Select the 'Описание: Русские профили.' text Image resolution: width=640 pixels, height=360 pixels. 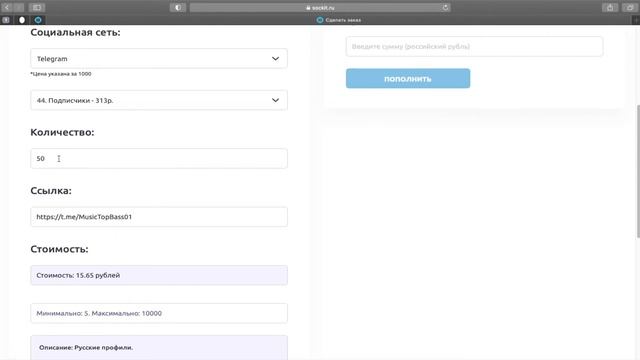(86, 347)
